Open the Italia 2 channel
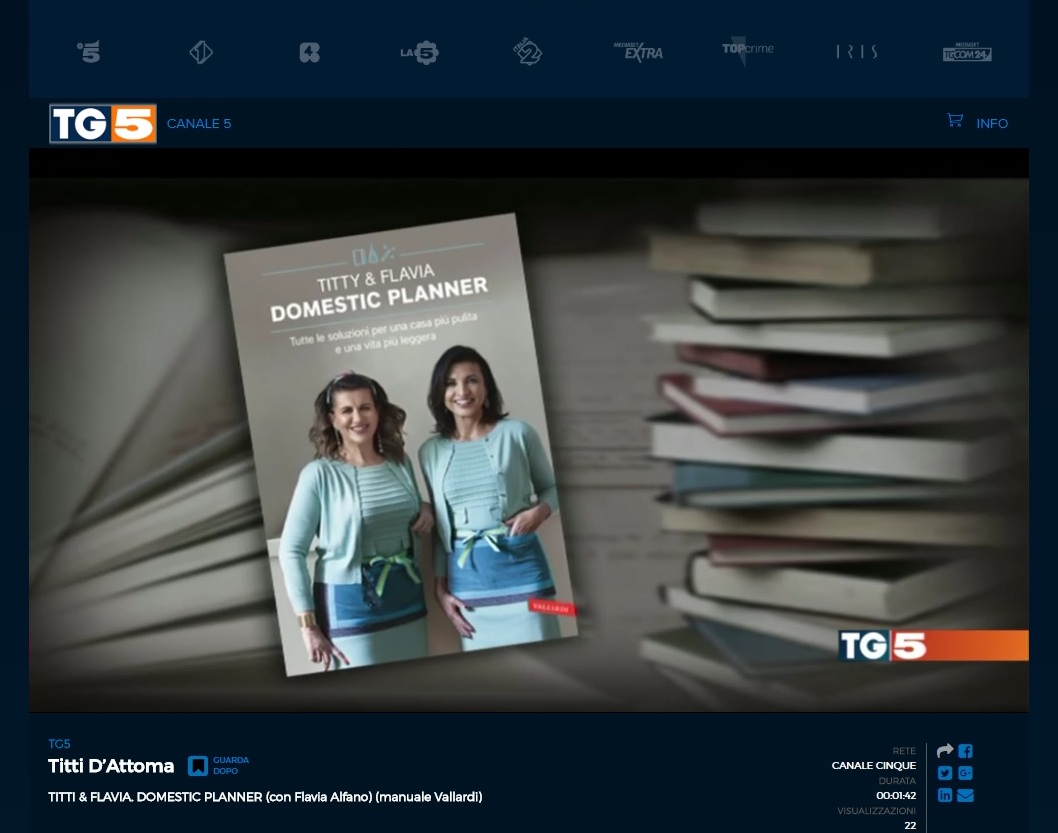 529,53
